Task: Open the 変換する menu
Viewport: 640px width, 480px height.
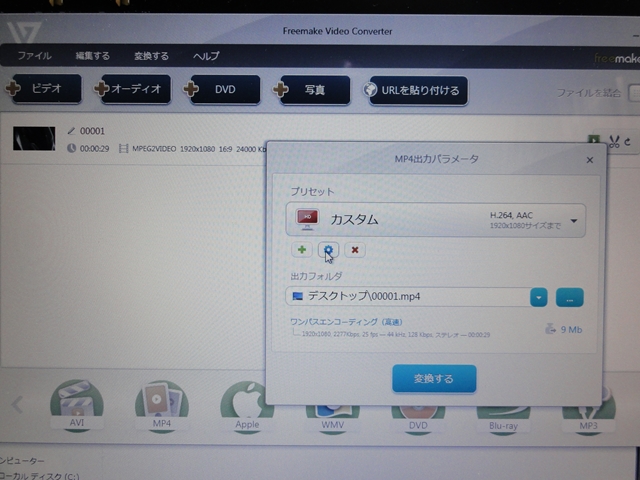Action: (x=151, y=56)
